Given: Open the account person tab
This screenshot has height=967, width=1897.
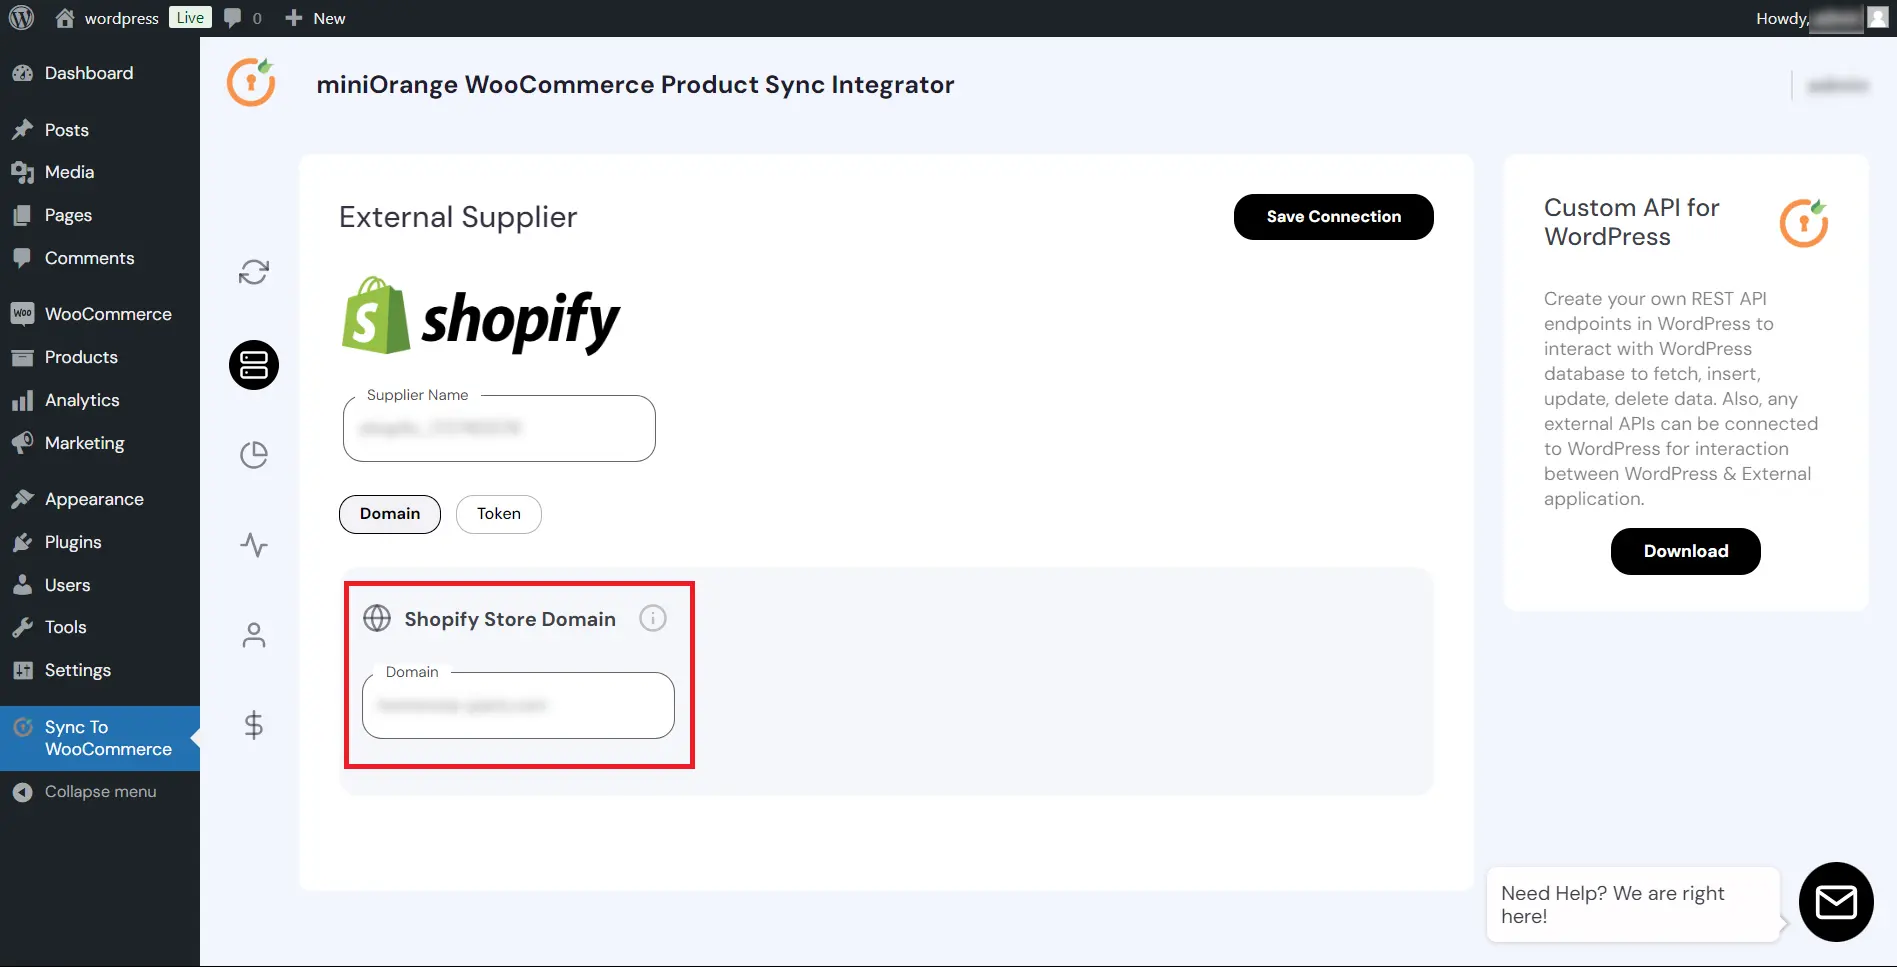Looking at the screenshot, I should coord(254,635).
